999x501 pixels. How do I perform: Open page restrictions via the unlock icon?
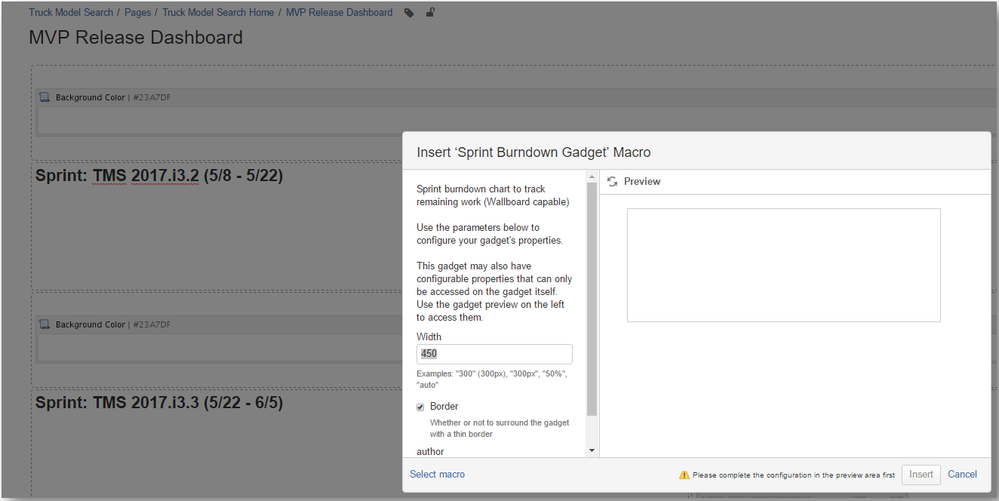431,13
